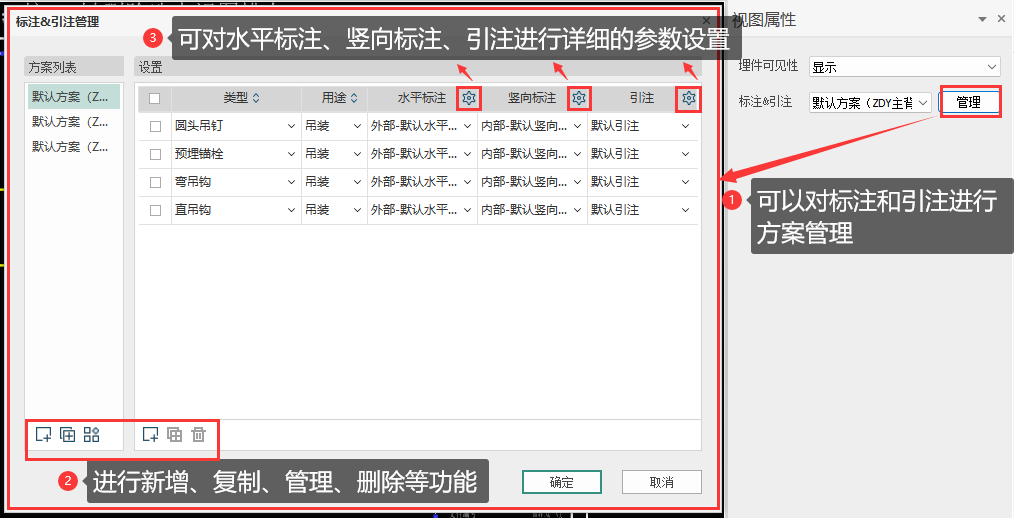This screenshot has width=1014, height=518.
Task: Open 默认引注 dropdown in 预埋锚栓 row
Action: 685,155
